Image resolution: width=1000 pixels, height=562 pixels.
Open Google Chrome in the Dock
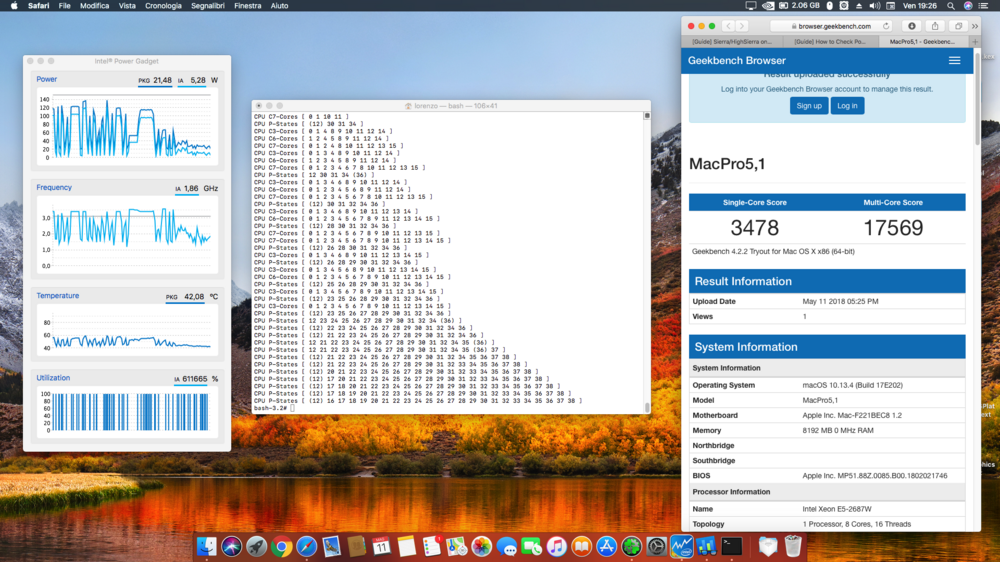(282, 547)
